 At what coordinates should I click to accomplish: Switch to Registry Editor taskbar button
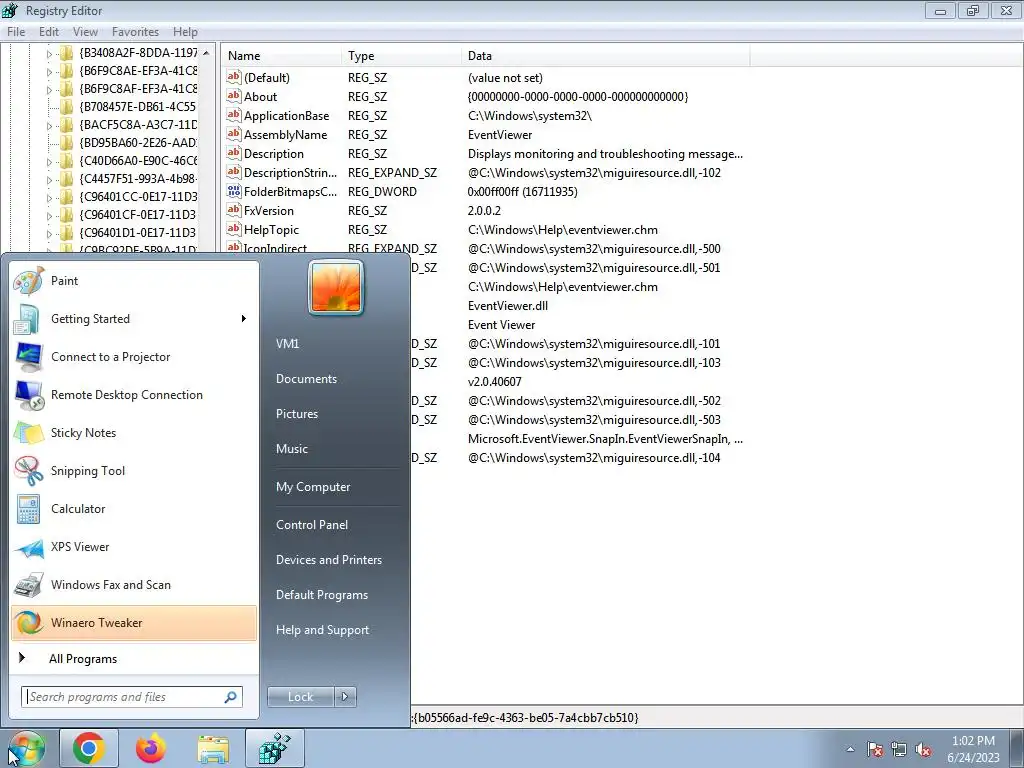pos(274,748)
